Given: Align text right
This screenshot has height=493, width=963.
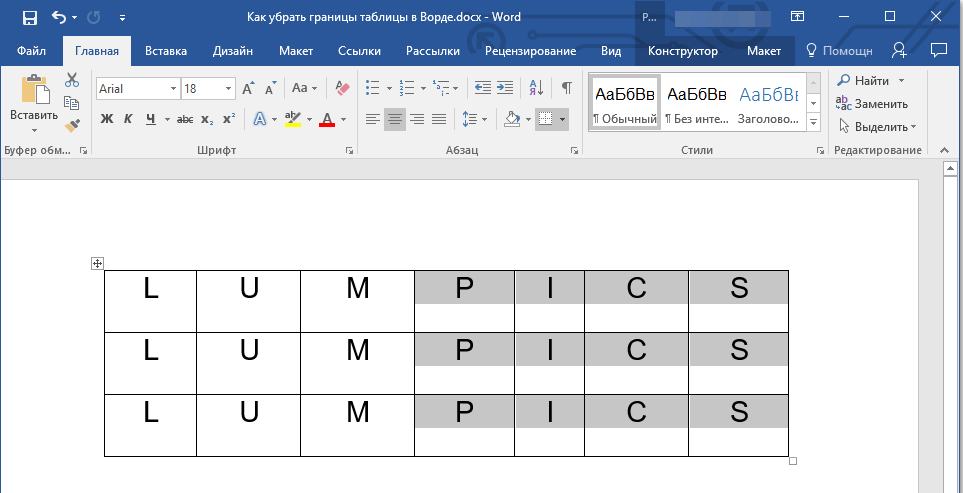Looking at the screenshot, I should [x=417, y=119].
